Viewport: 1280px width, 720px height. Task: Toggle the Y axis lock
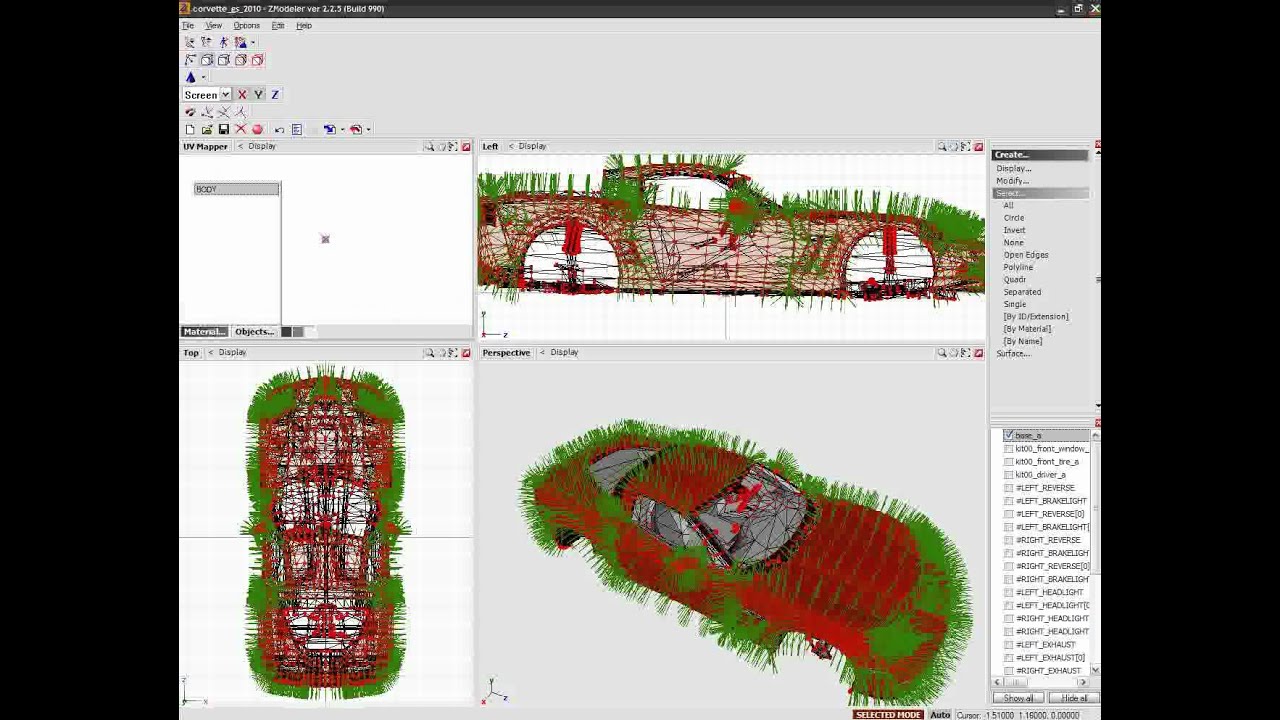[258, 94]
